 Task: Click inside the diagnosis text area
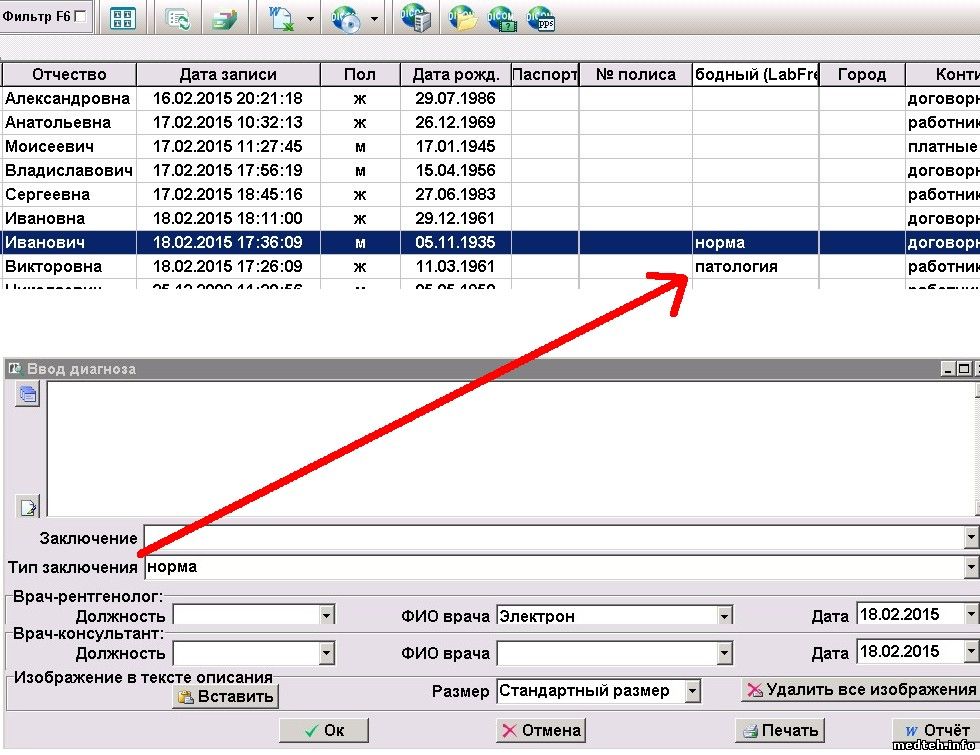click(500, 450)
